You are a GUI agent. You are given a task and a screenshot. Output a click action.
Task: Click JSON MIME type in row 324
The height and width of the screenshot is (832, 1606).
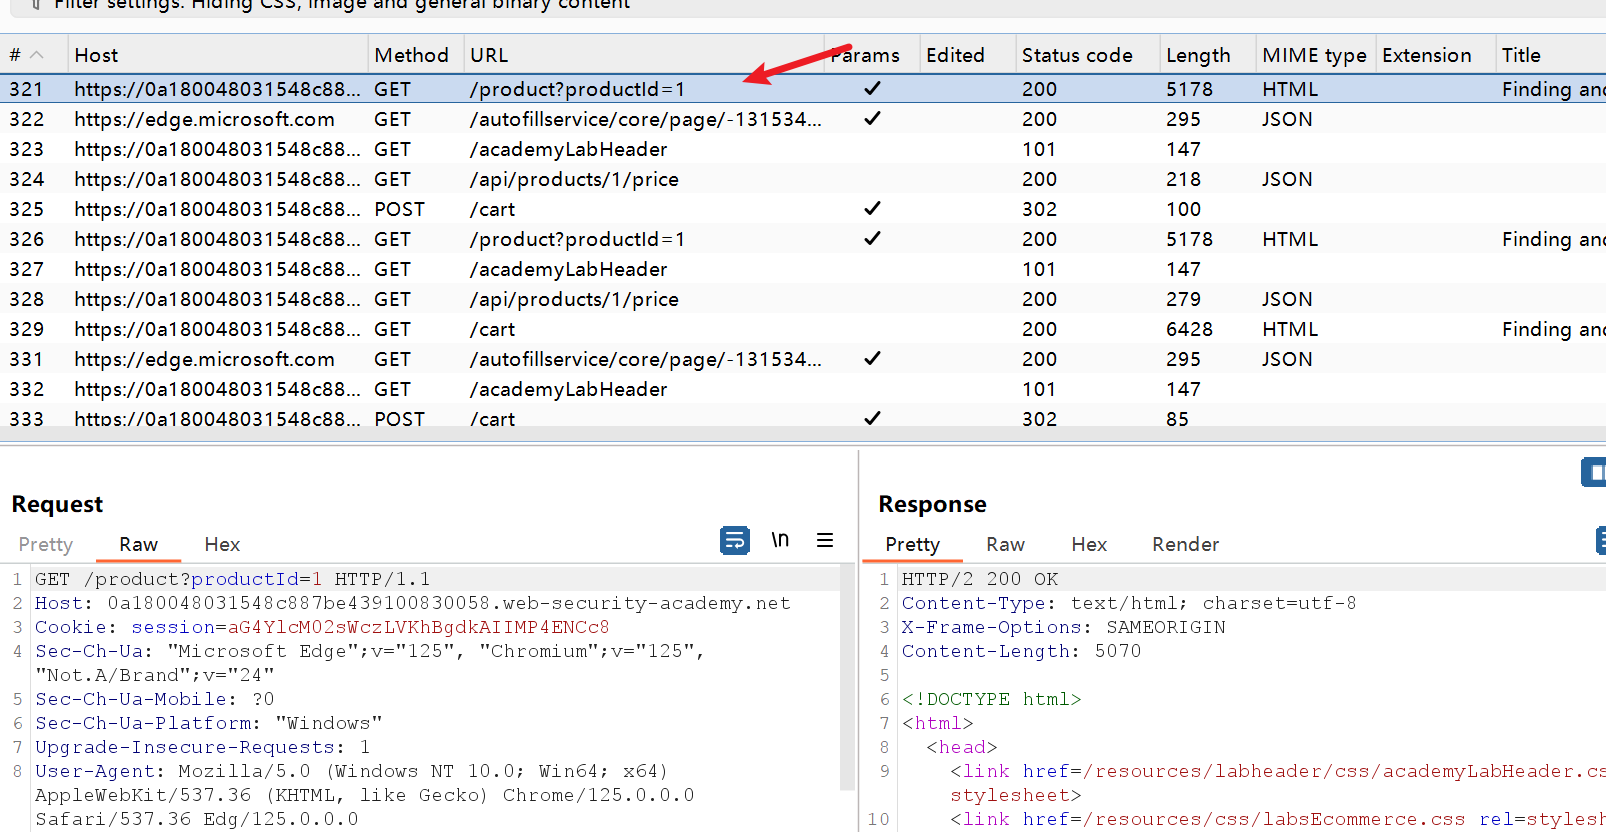[x=1287, y=179]
